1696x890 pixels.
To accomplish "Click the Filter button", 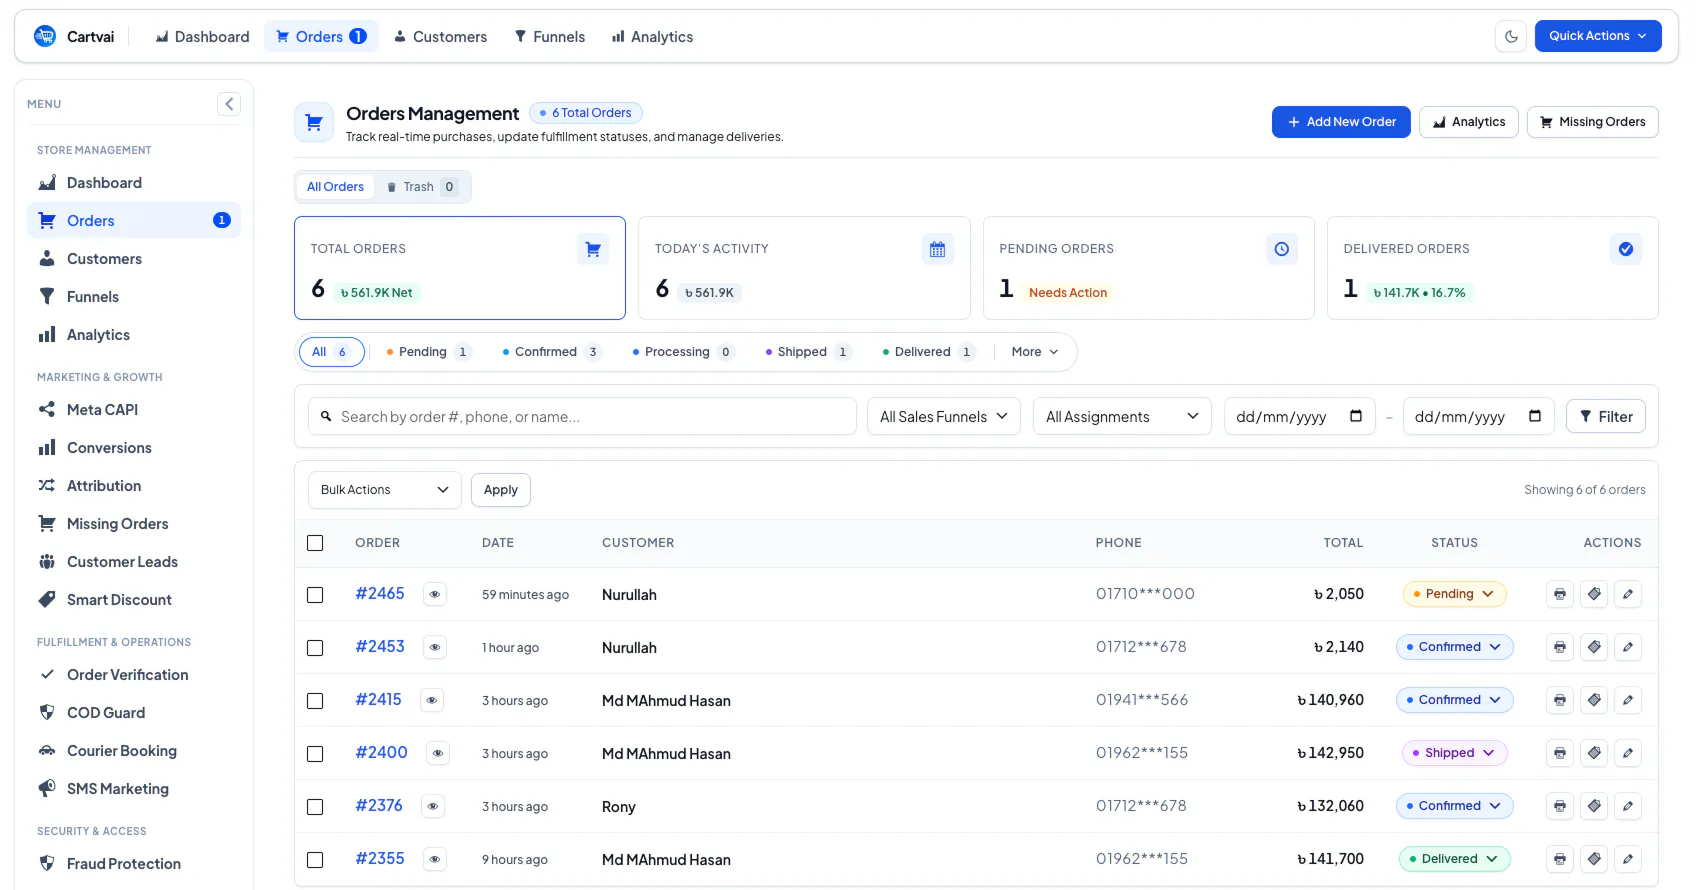I will pos(1606,416).
